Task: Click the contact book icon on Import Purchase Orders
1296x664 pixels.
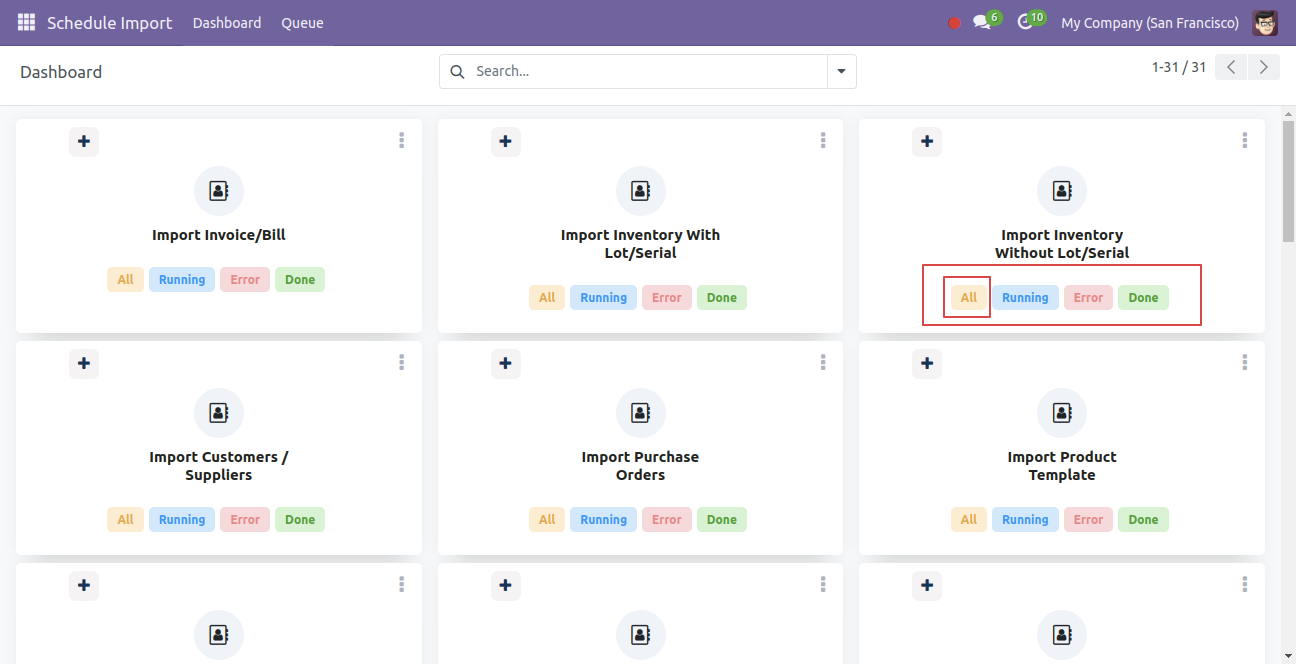Action: pos(640,413)
